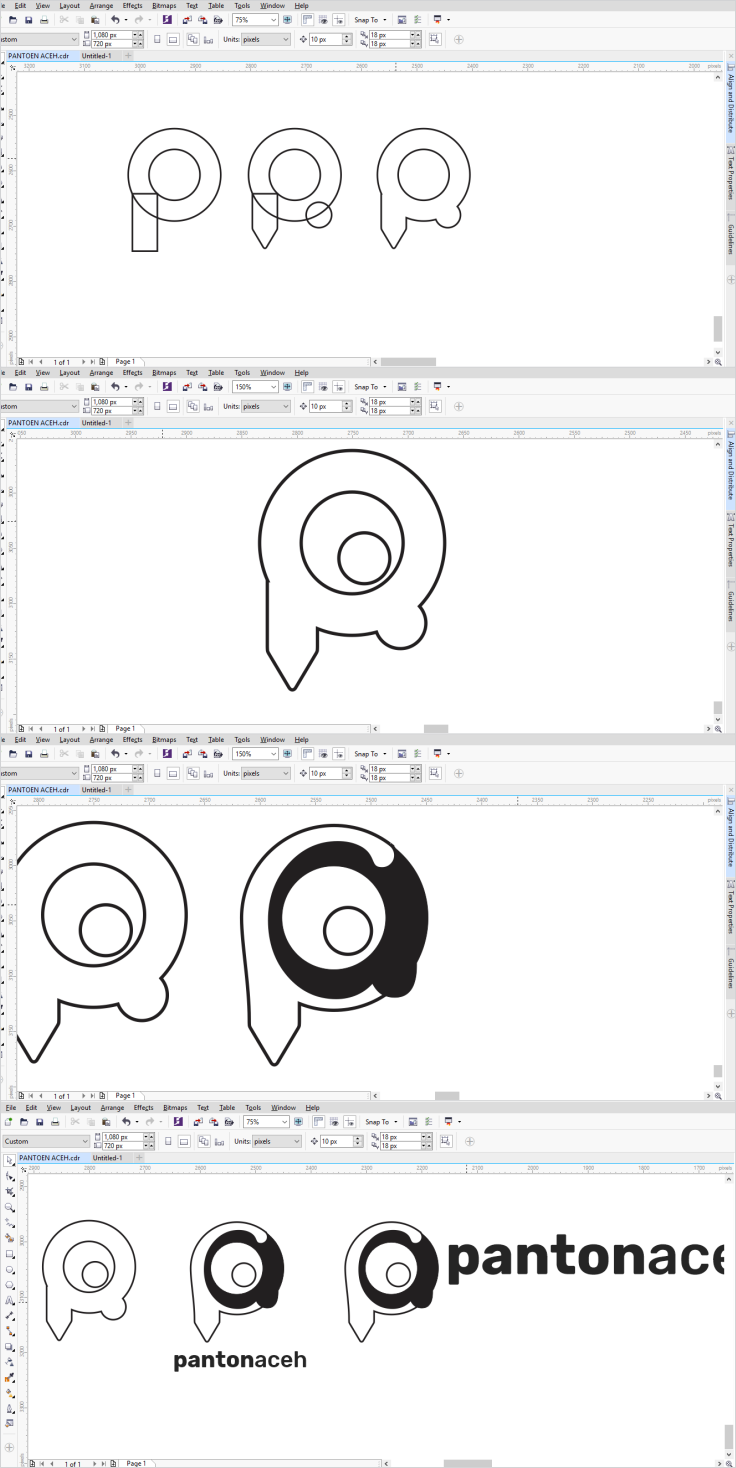This screenshot has width=736, height=1468.
Task: Select the Interactive Fill tool in toolbox
Action: pos(9,1391)
